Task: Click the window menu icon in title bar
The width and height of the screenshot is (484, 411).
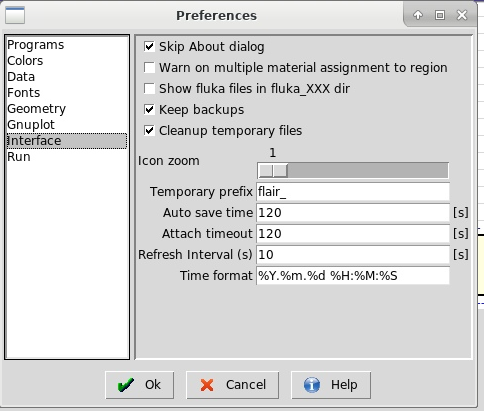Action: pos(15,15)
